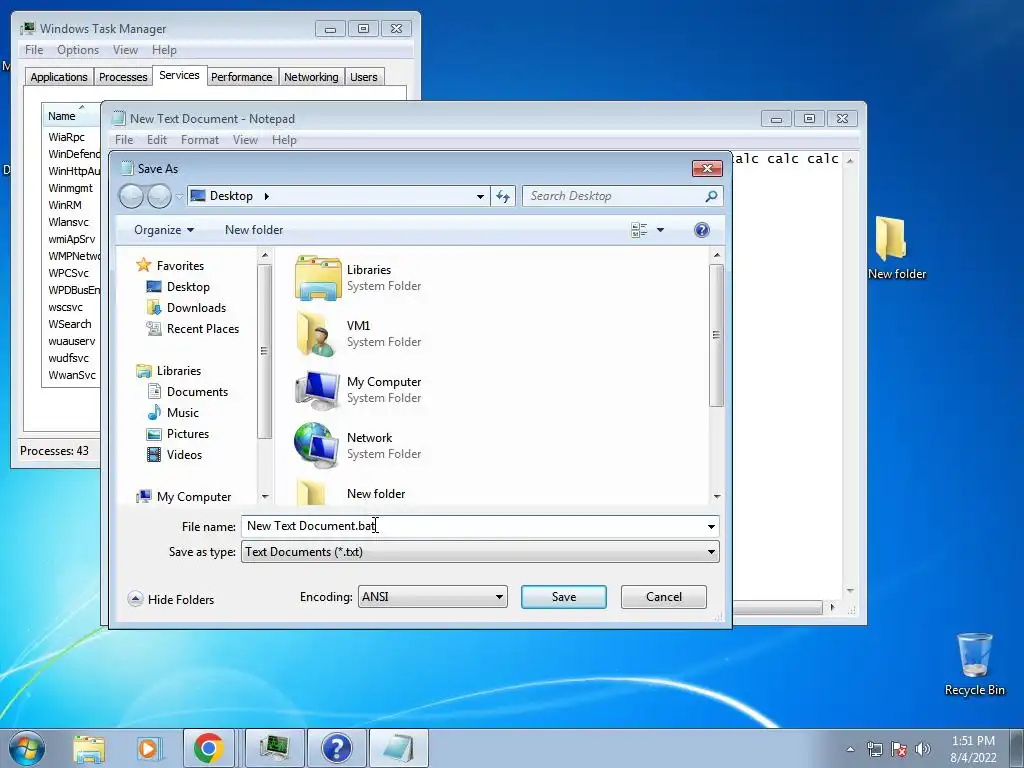Open Notepad File menu
The height and width of the screenshot is (768, 1024).
123,140
